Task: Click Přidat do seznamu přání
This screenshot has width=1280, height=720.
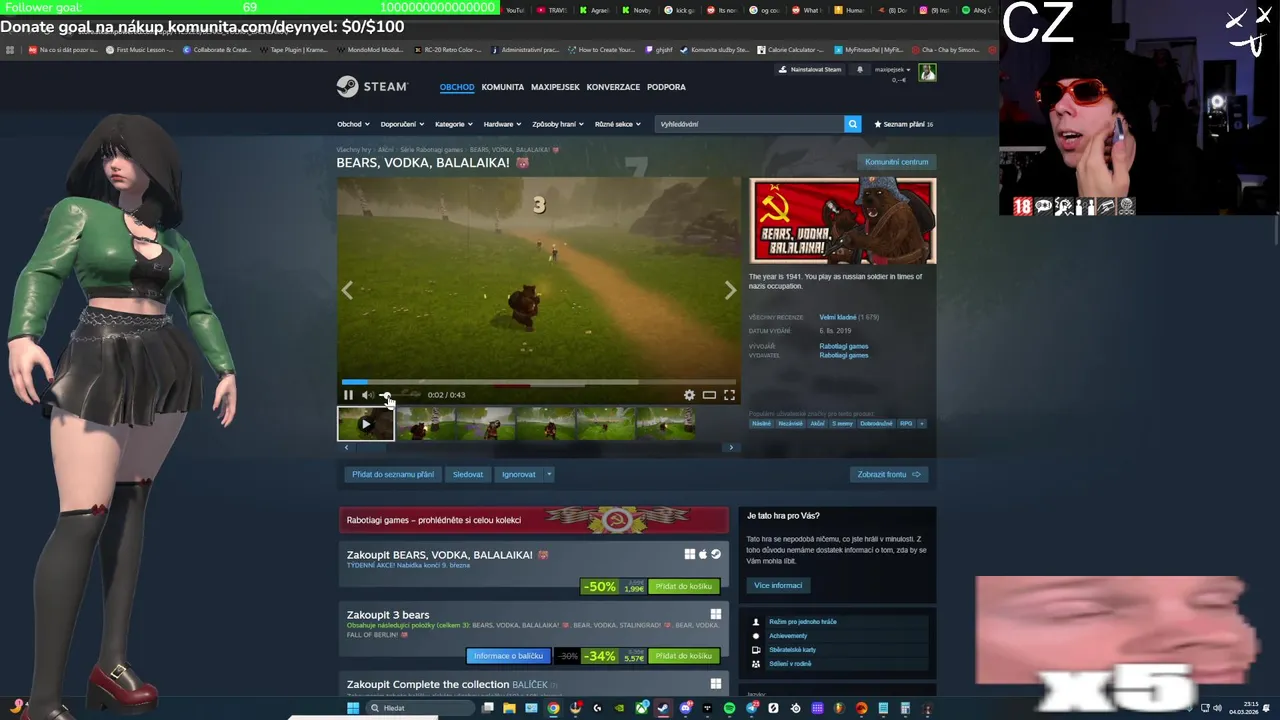Action: coord(393,475)
